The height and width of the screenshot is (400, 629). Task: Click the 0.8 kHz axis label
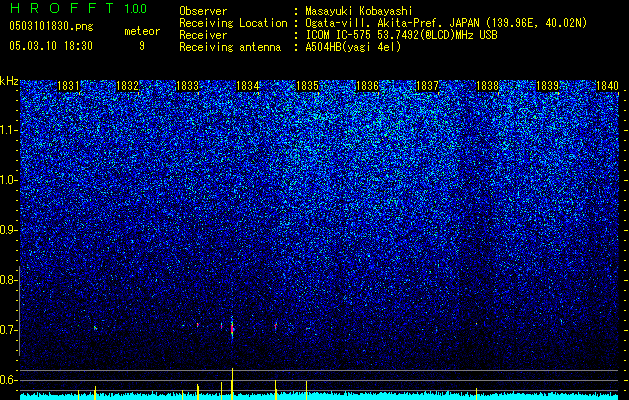[x=8, y=280]
